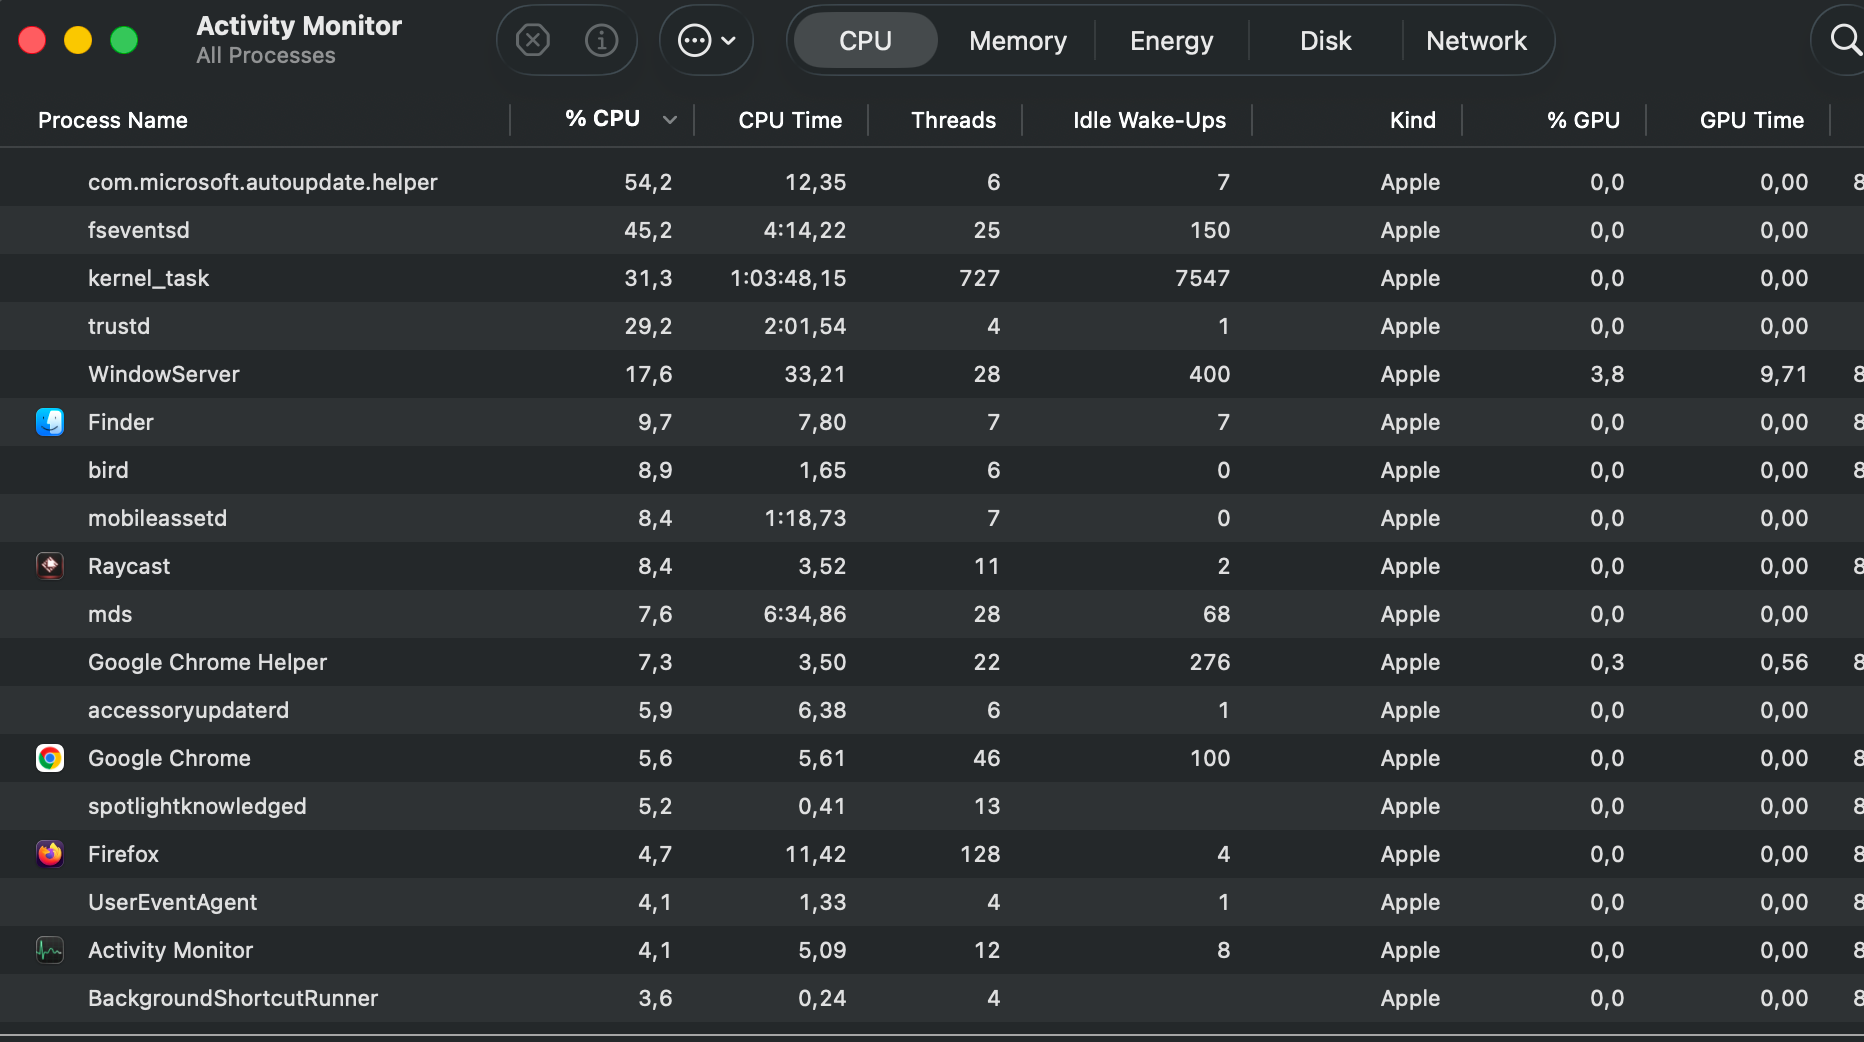Open the search magnifier icon
This screenshot has height=1042, width=1864.
pyautogui.click(x=1843, y=40)
